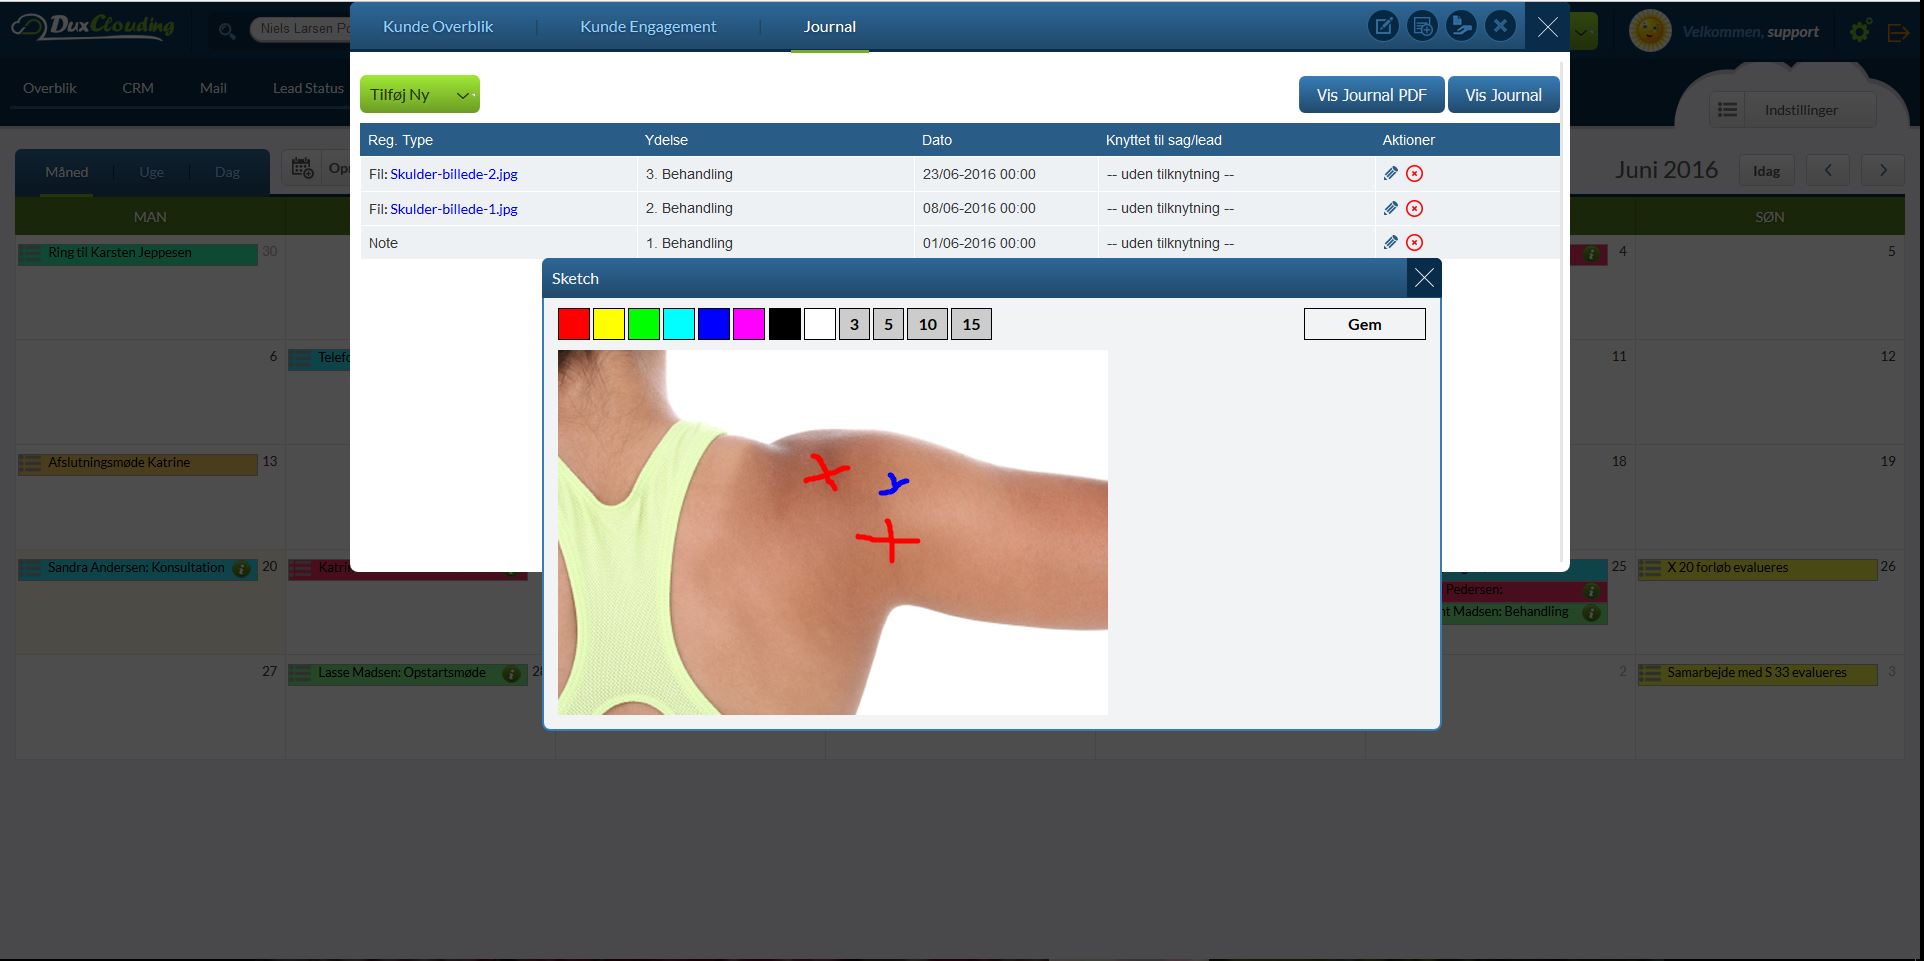Click info icon on Lasse Madsen: Opstartsmøde
Viewport: 1924px width, 961px height.
tap(511, 674)
